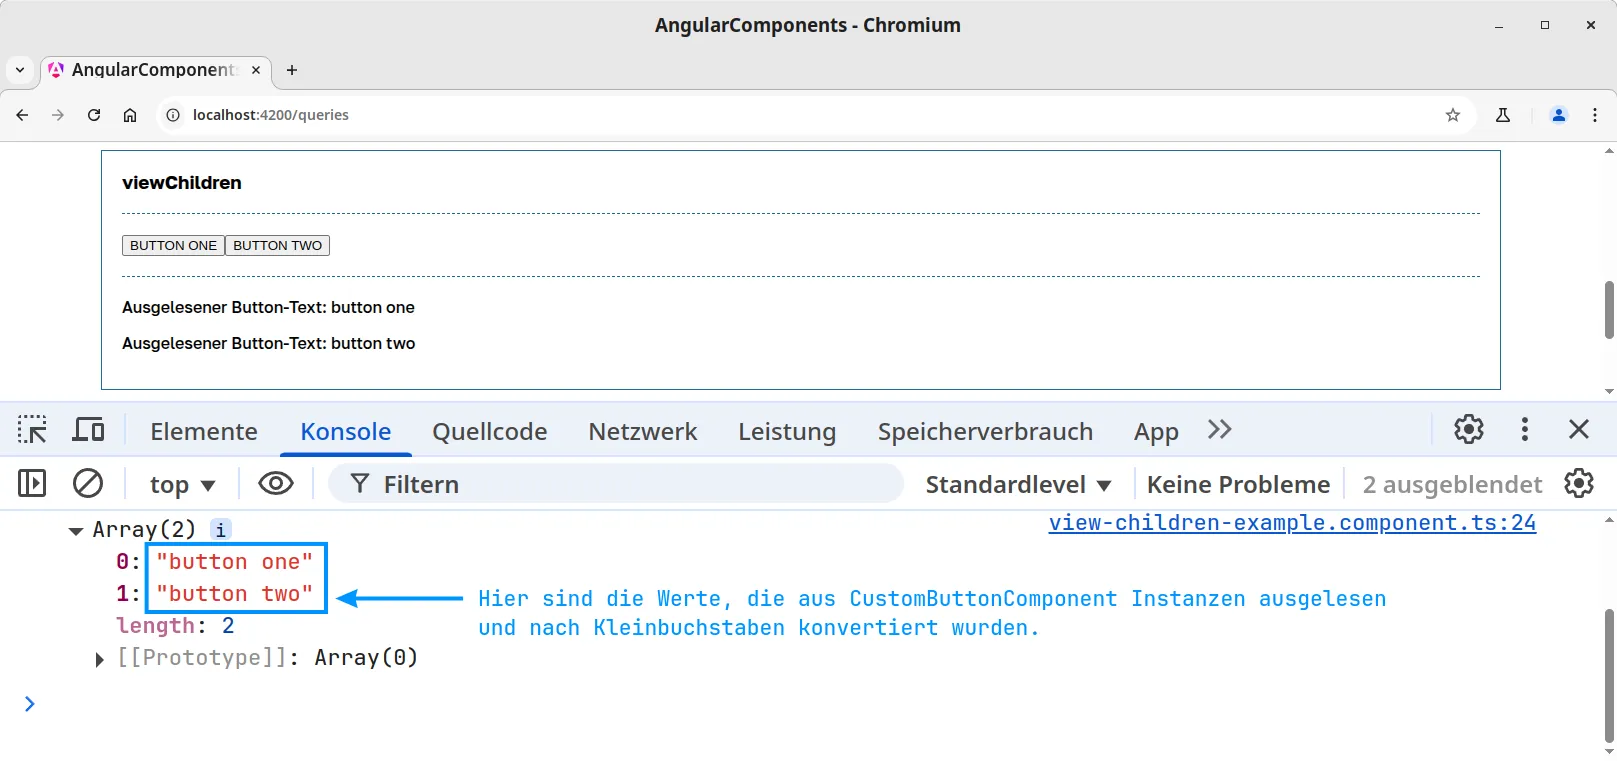Open DevTools more options kebab menu
1617x761 pixels.
pos(1524,430)
